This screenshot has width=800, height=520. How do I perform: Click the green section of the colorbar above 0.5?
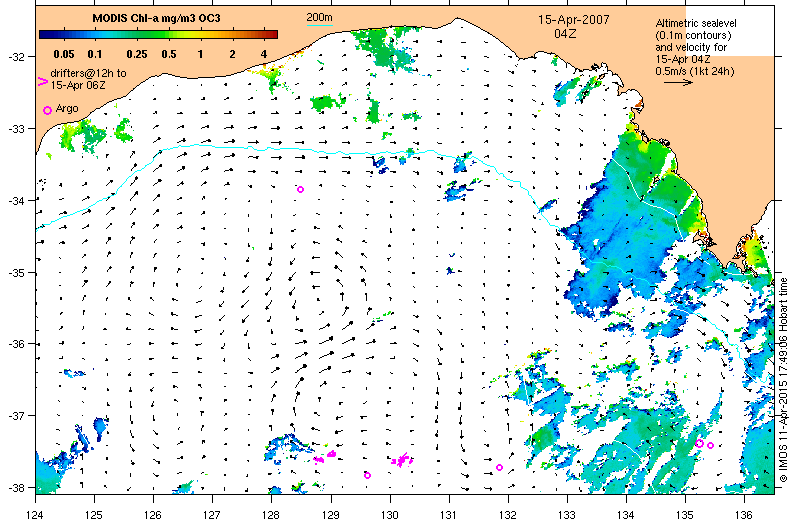coord(168,35)
